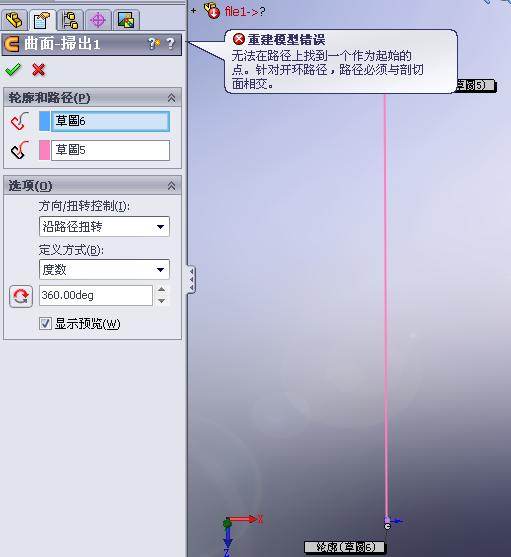511x557 pixels.
Task: Click the 草圖5 callout label in the viewport
Action: point(476,85)
